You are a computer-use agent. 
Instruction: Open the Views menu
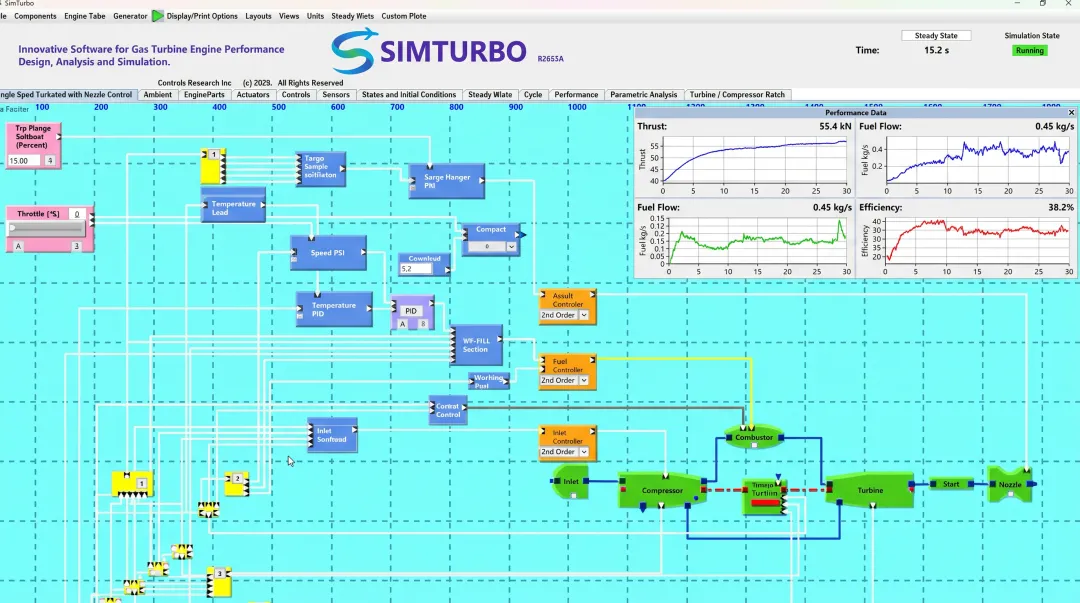click(289, 16)
